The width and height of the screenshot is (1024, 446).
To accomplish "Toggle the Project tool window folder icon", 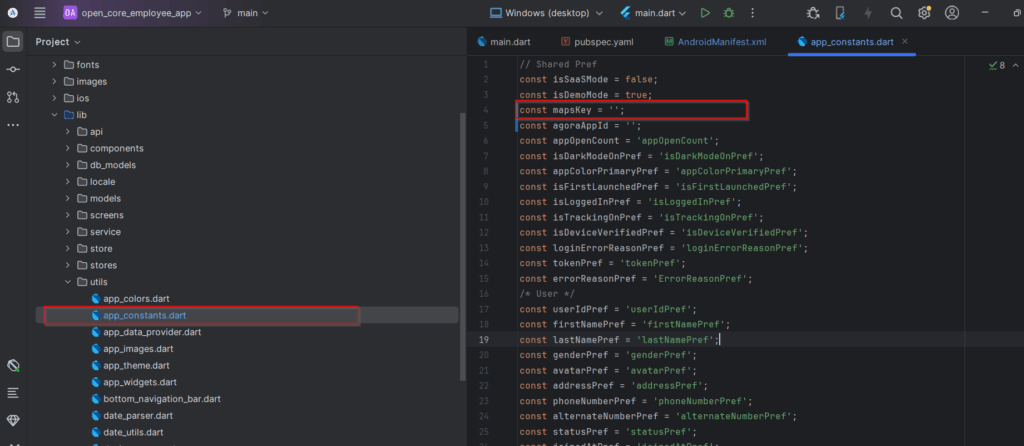I will (x=13, y=41).
